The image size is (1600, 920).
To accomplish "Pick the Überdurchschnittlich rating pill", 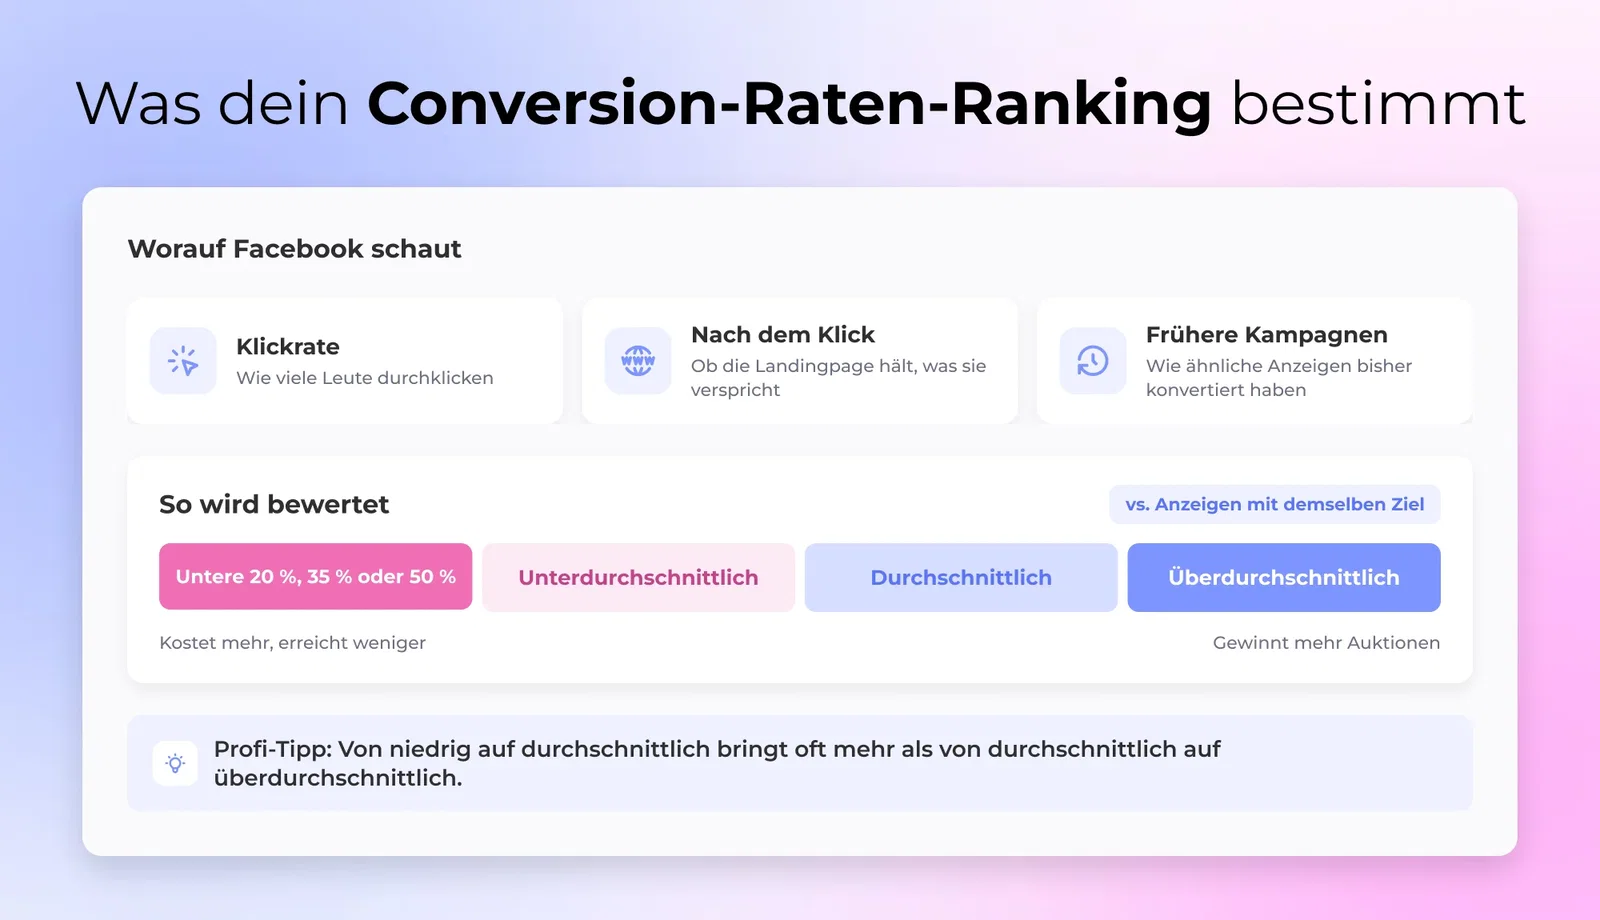I will tap(1284, 577).
